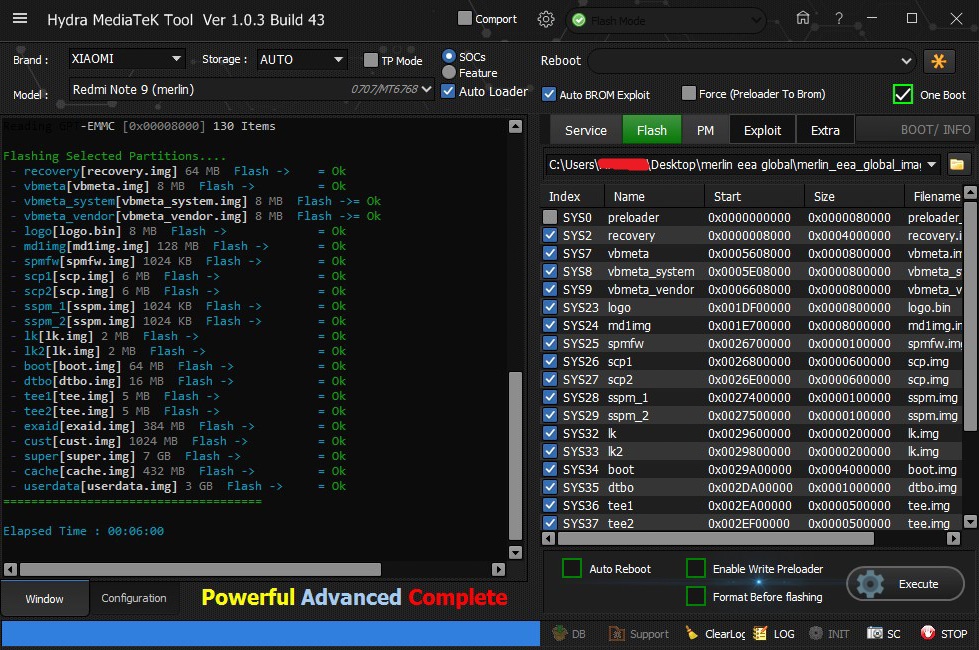Click the blue progress bar
979x650 pixels.
click(x=270, y=633)
